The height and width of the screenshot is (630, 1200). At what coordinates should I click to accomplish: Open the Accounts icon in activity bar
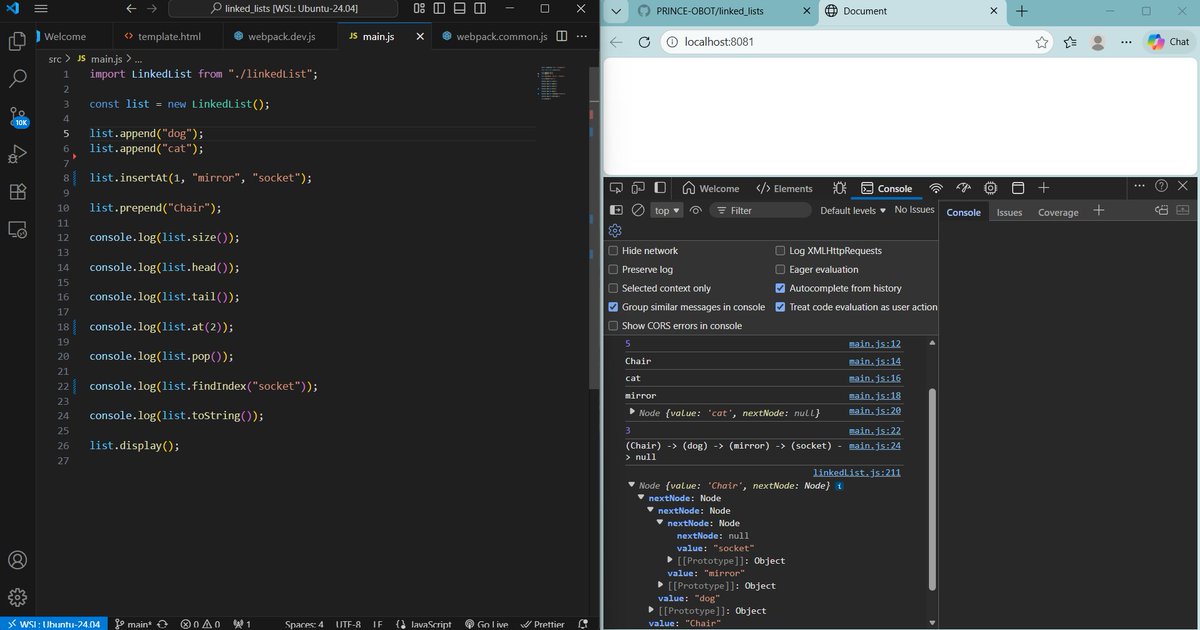[x=17, y=560]
